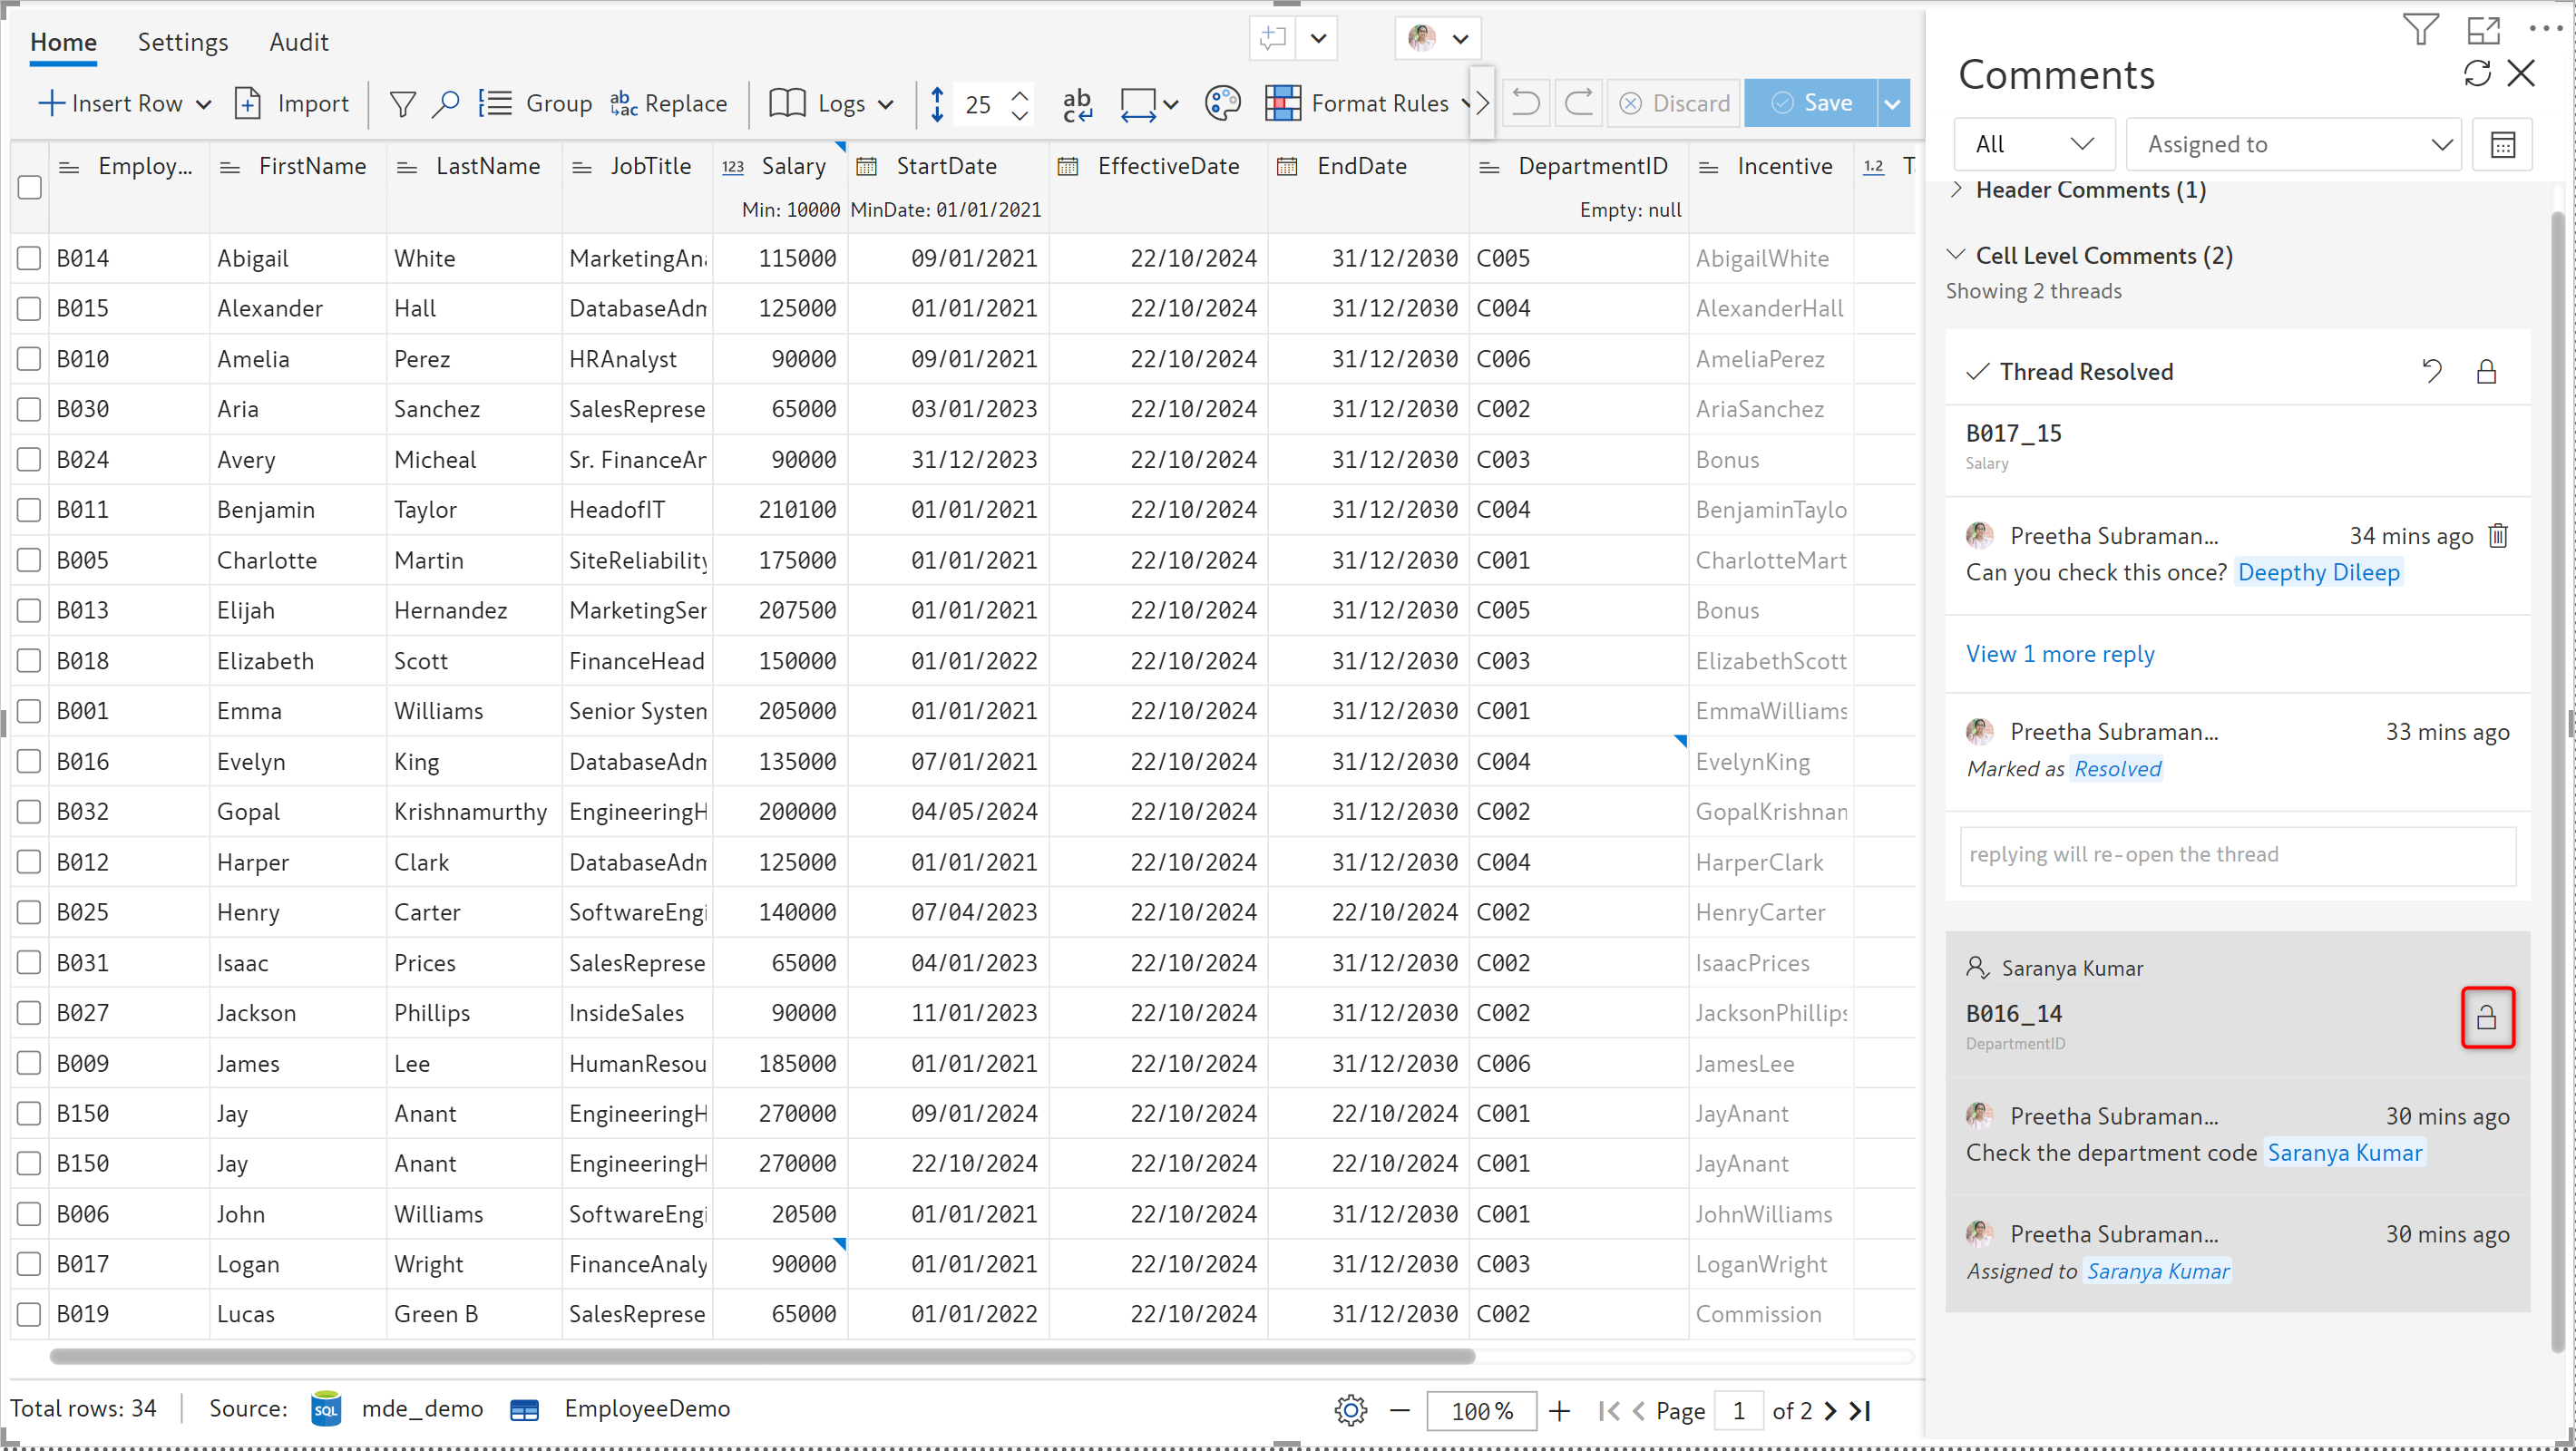Refresh the Comments panel
Viewport: 2576px width, 1451px height.
[x=2477, y=73]
